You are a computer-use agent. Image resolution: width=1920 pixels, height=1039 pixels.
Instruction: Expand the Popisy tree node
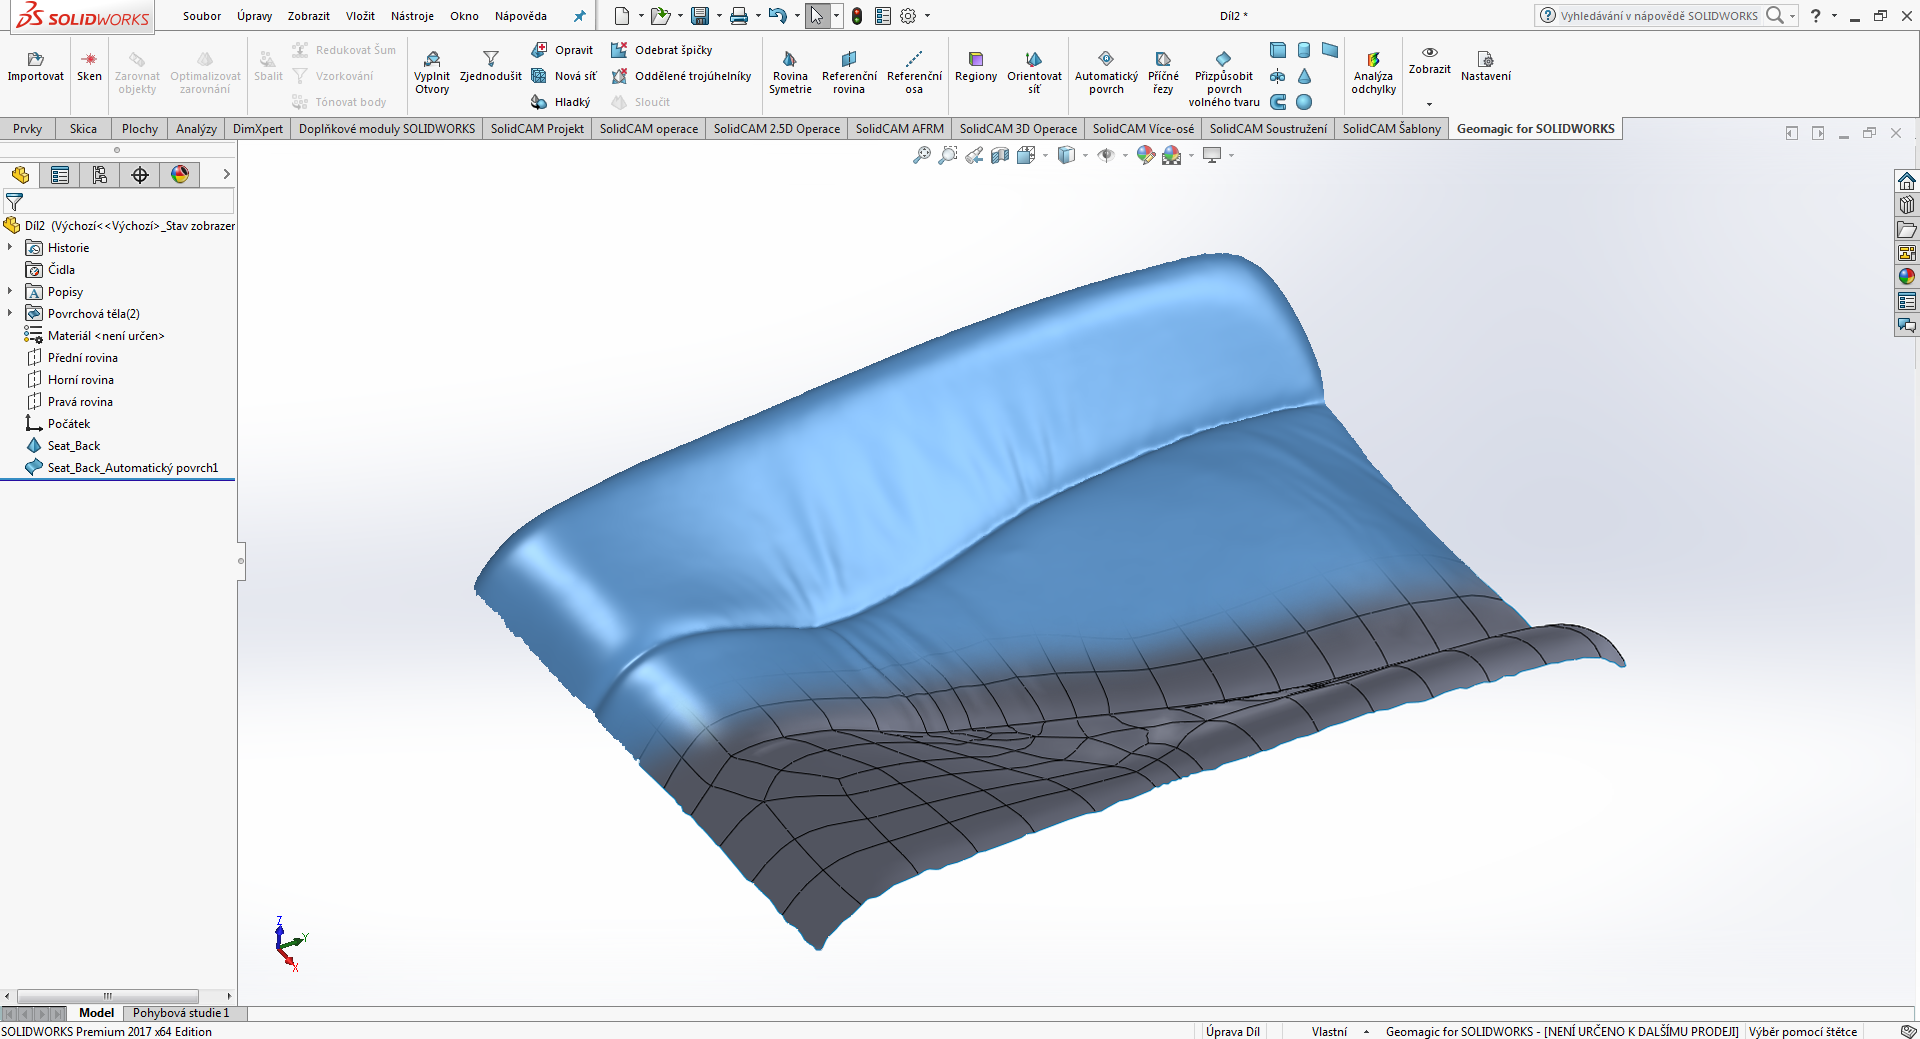click(10, 291)
